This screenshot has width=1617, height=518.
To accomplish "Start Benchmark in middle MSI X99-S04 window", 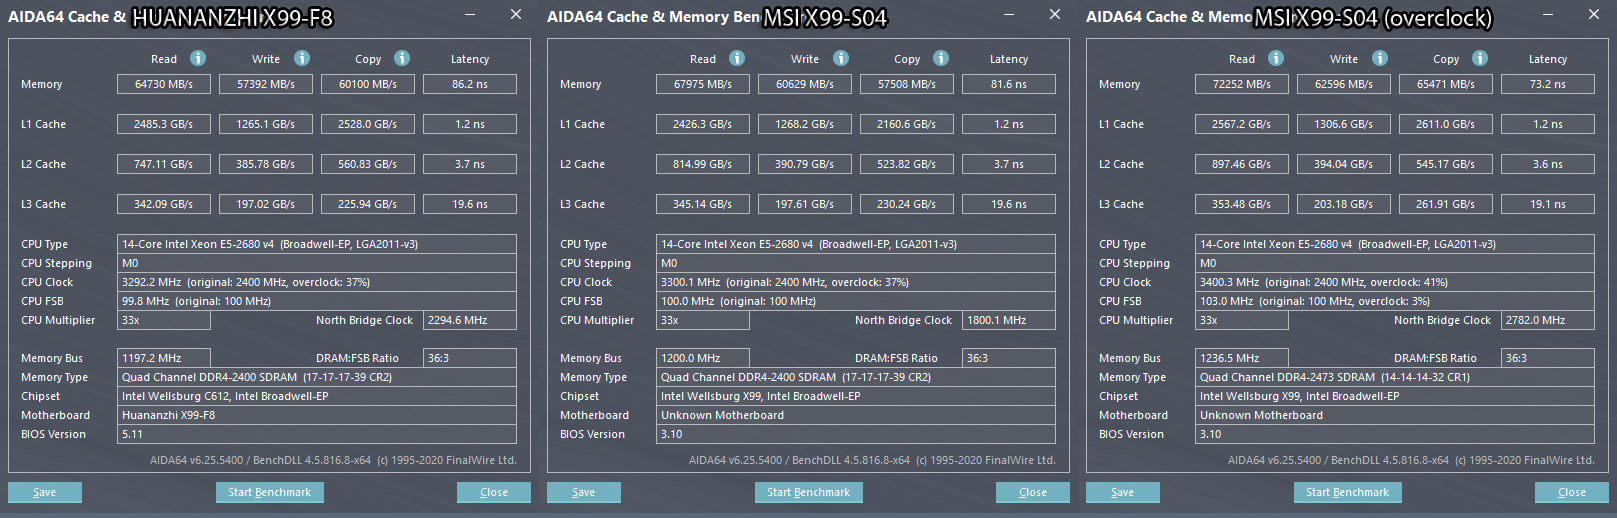I will (x=809, y=492).
